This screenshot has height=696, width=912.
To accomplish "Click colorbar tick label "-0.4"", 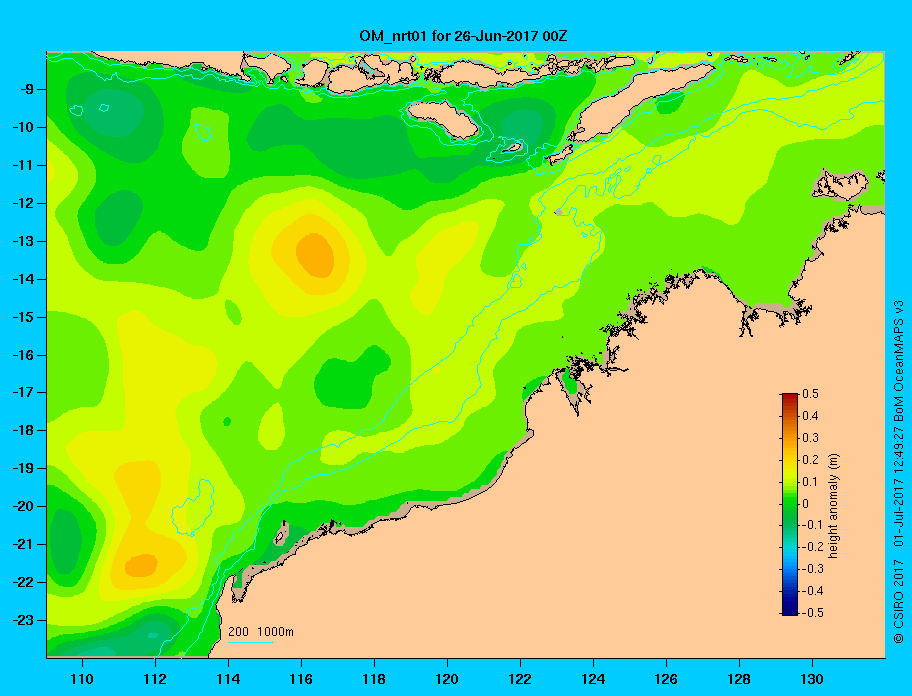I will [x=813, y=591].
